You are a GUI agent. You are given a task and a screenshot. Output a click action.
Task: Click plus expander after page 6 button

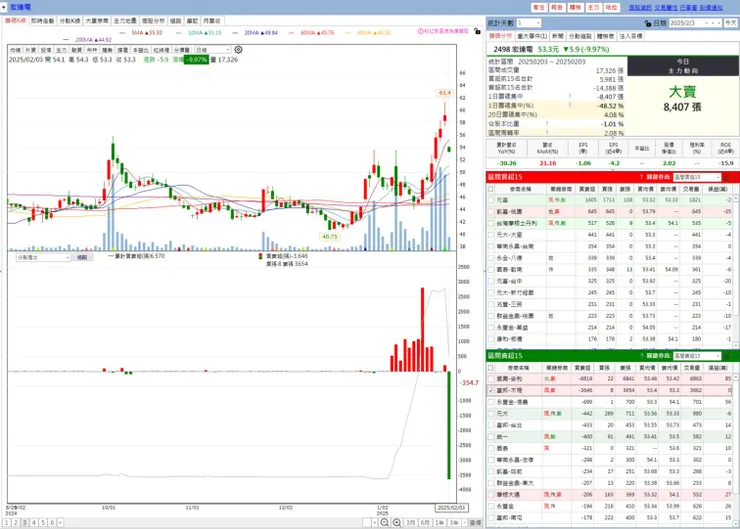tap(60, 523)
